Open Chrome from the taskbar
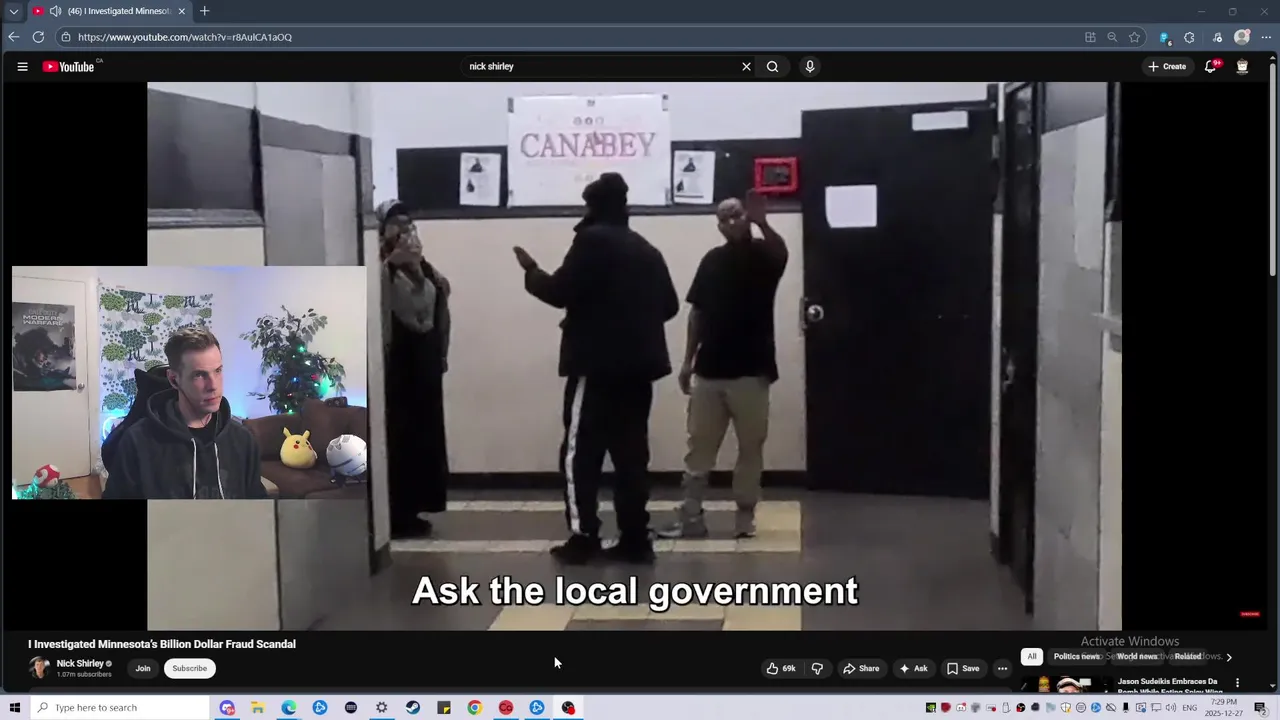1280x720 pixels. tap(474, 708)
